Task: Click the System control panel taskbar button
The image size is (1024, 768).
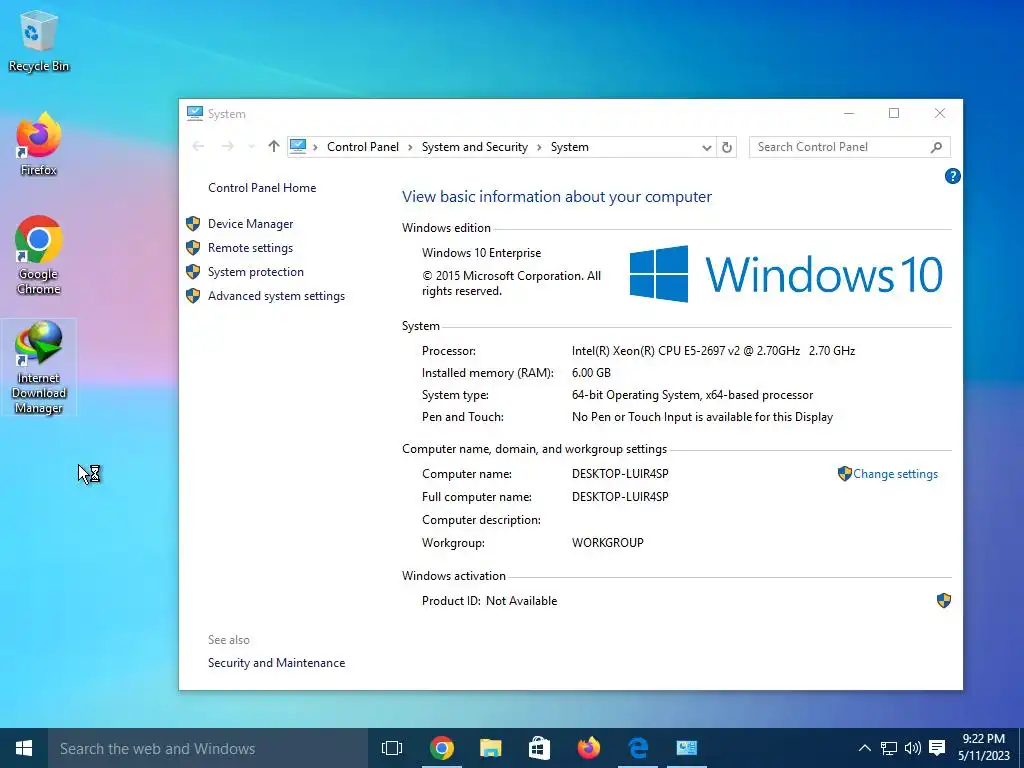Action: 686,748
